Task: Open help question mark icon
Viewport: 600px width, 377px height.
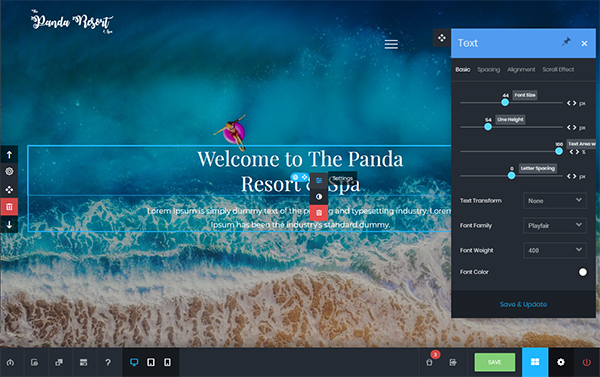Action: [x=108, y=362]
